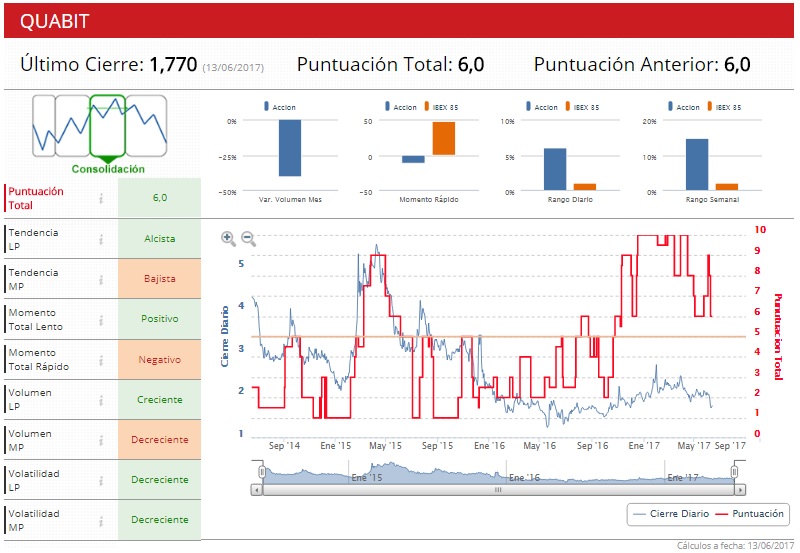Click the Puntuación Anterior 6,0 header value
The image size is (800, 553).
coord(737,64)
